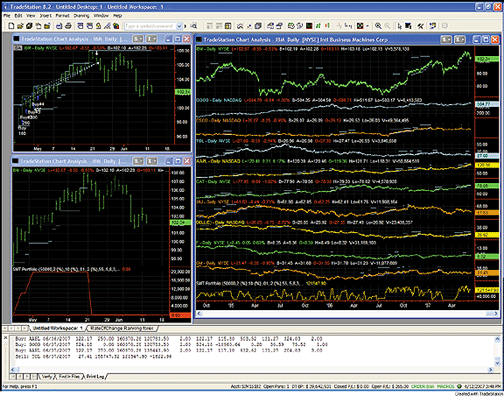The height and width of the screenshot is (396, 504).
Task: Open the I dropdown on bottom-left chart
Action: tap(151, 161)
